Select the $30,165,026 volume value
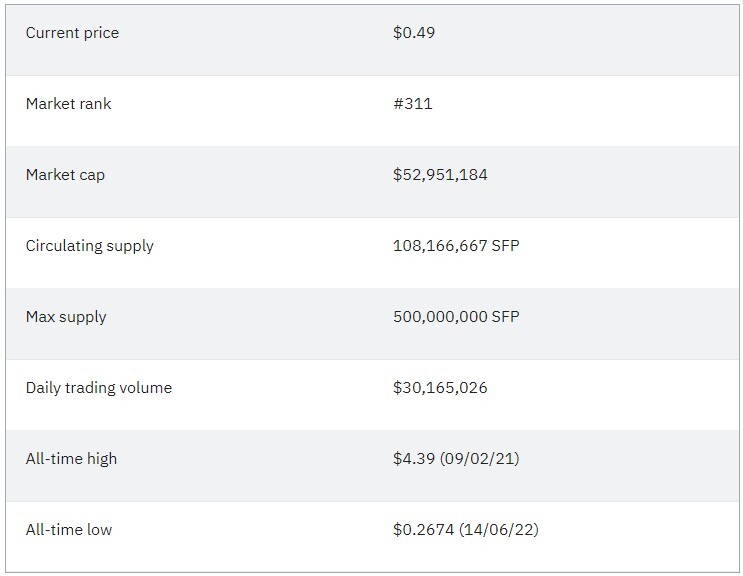Screen dimensions: 743x576 point(440,387)
